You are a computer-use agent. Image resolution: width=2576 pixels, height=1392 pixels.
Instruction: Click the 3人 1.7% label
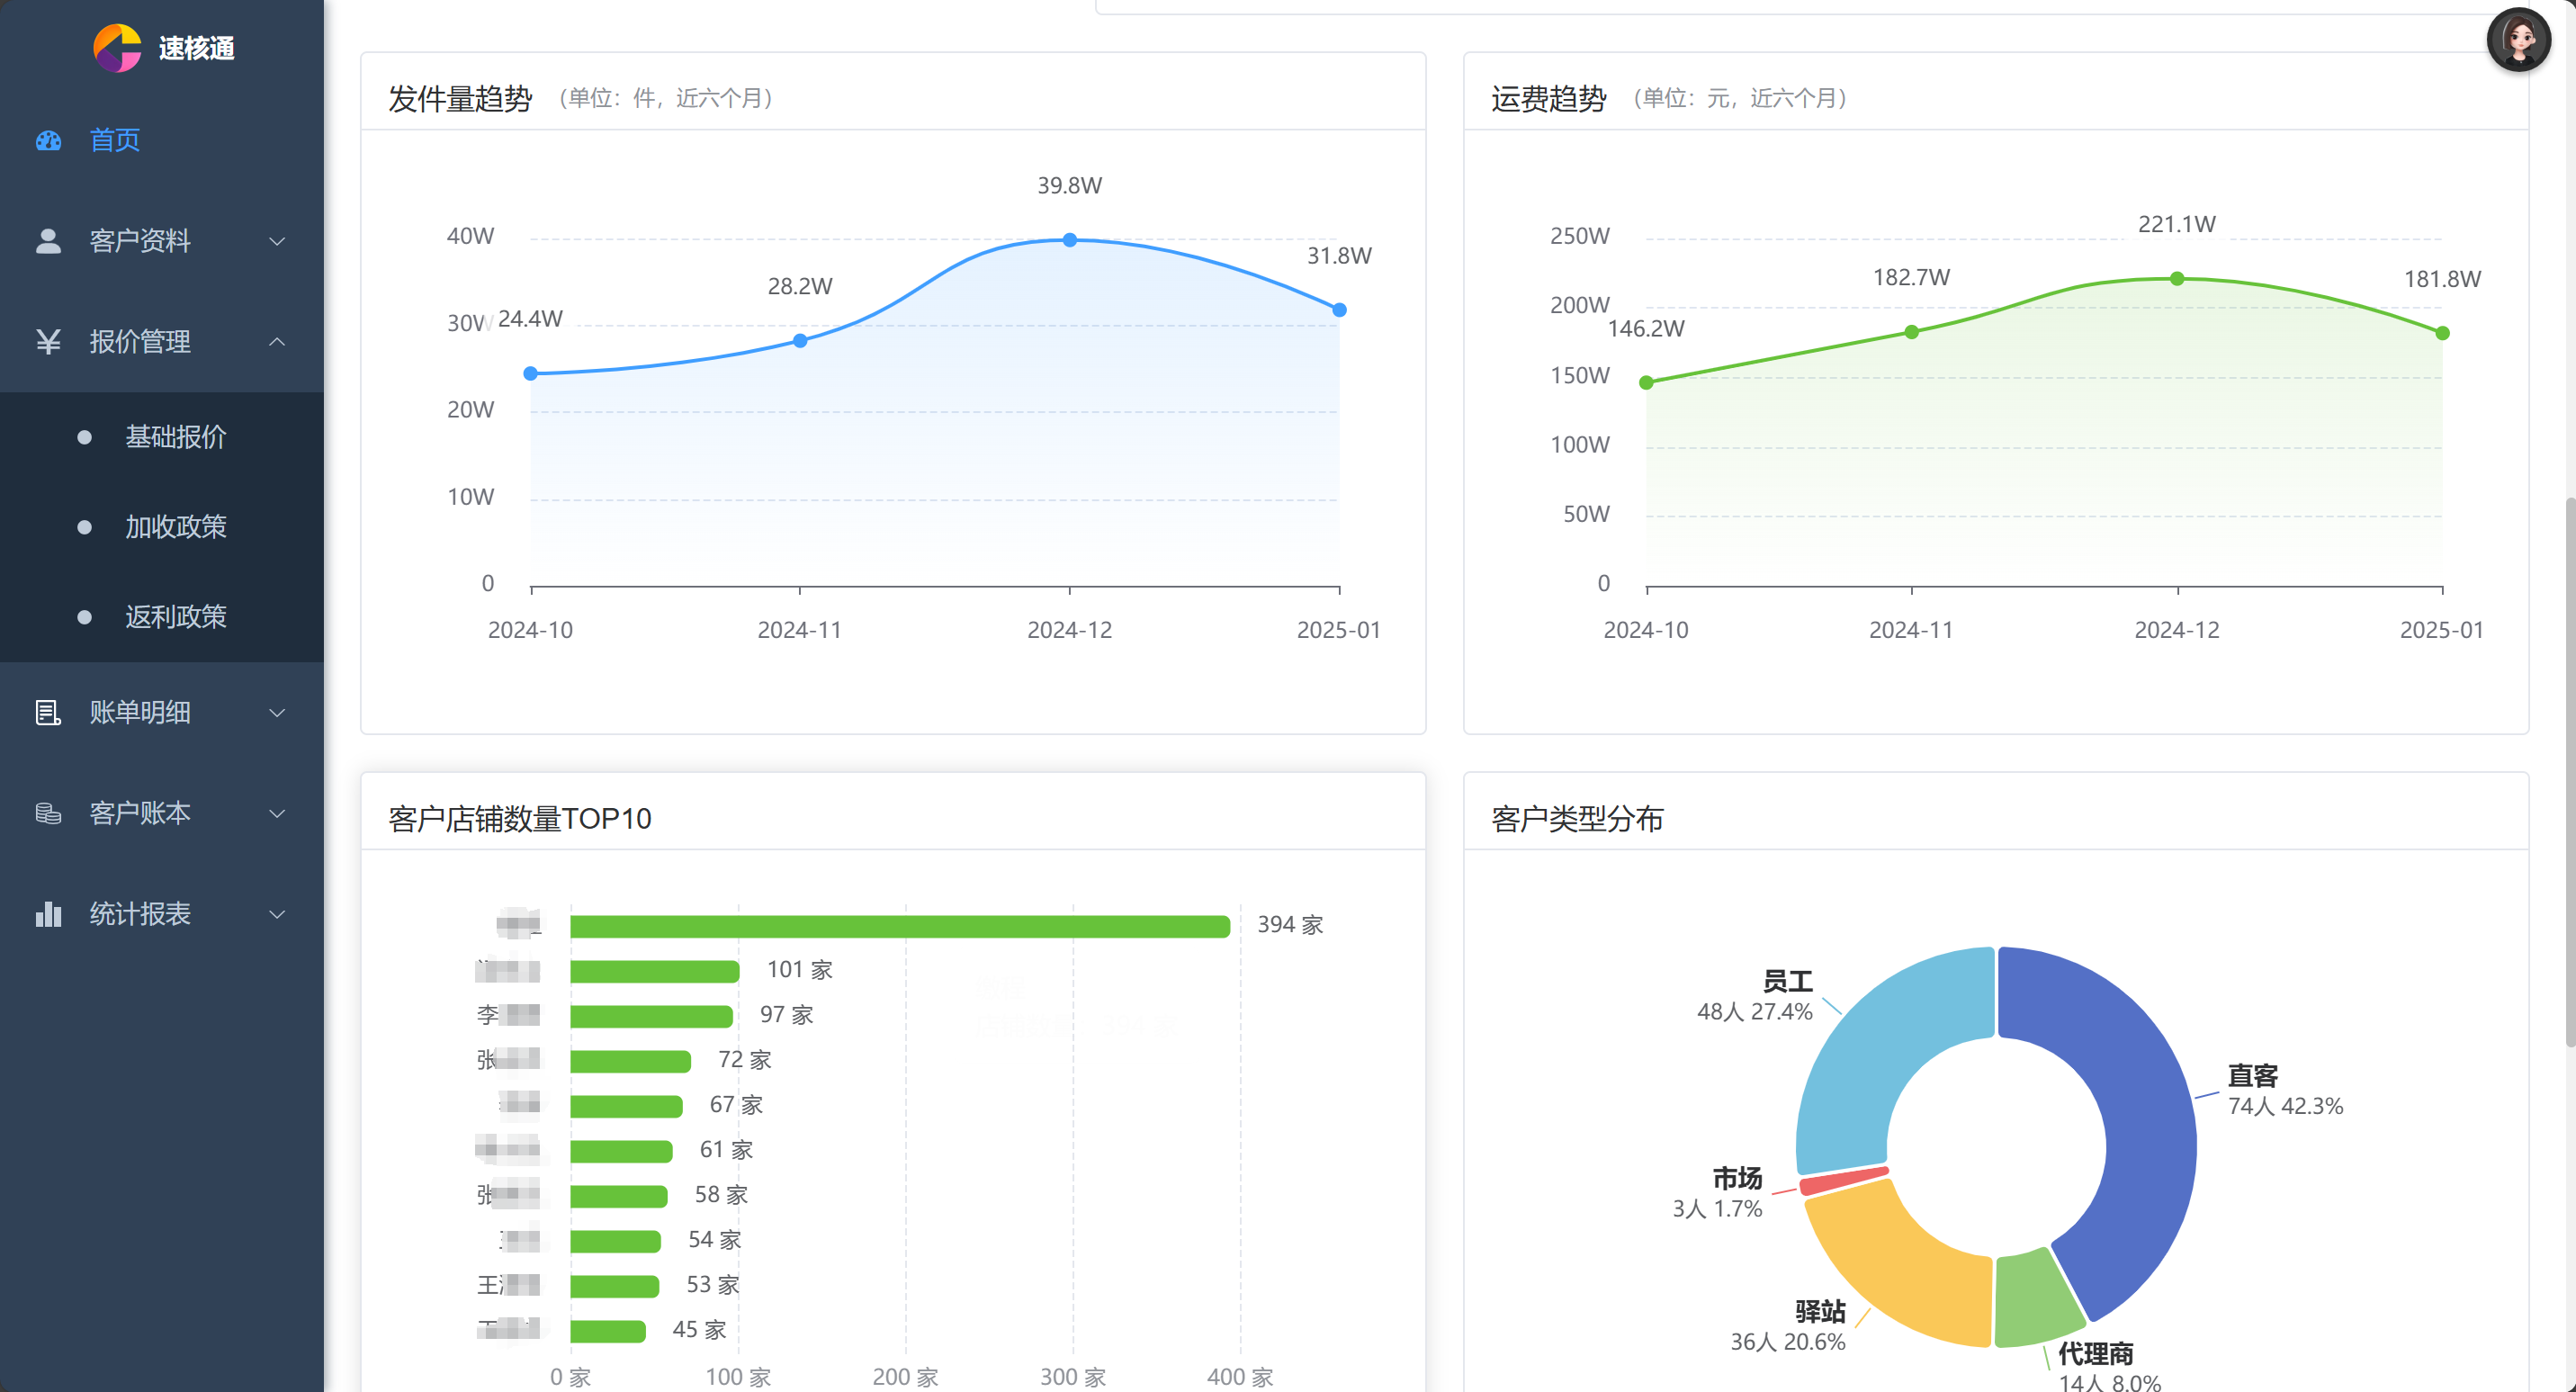pyautogui.click(x=1717, y=1209)
